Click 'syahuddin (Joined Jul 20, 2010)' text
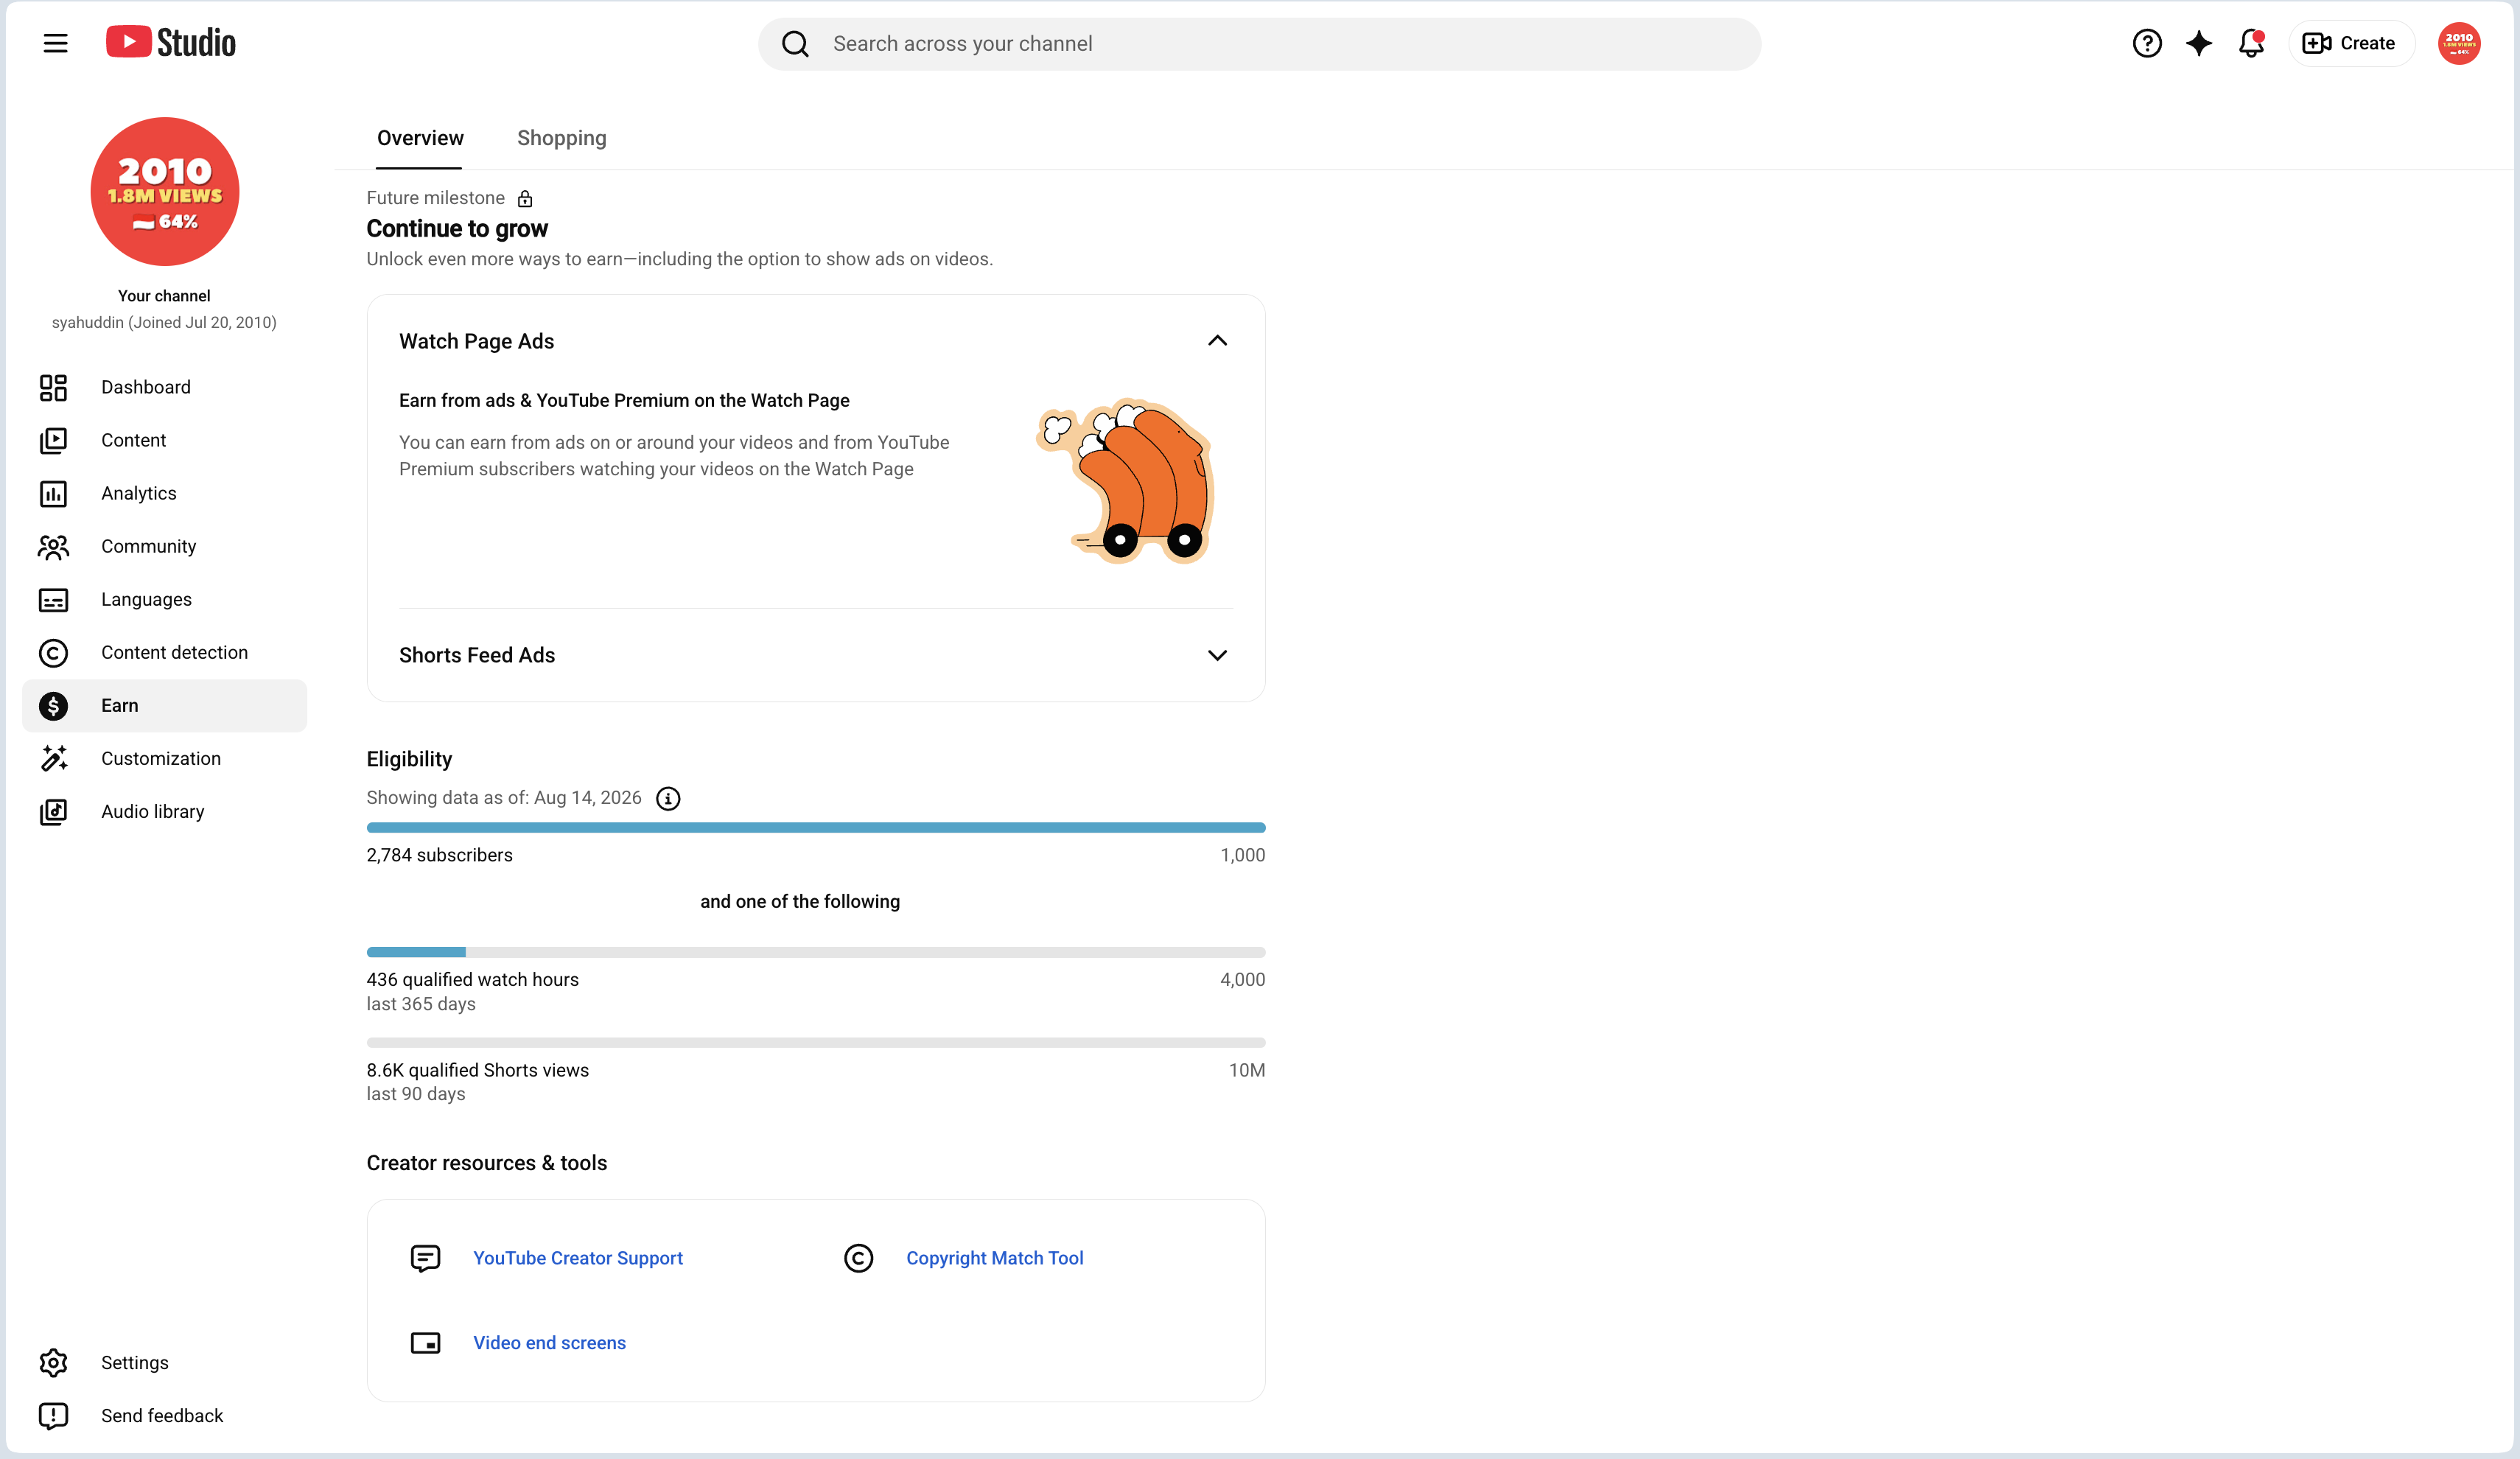 (x=164, y=322)
